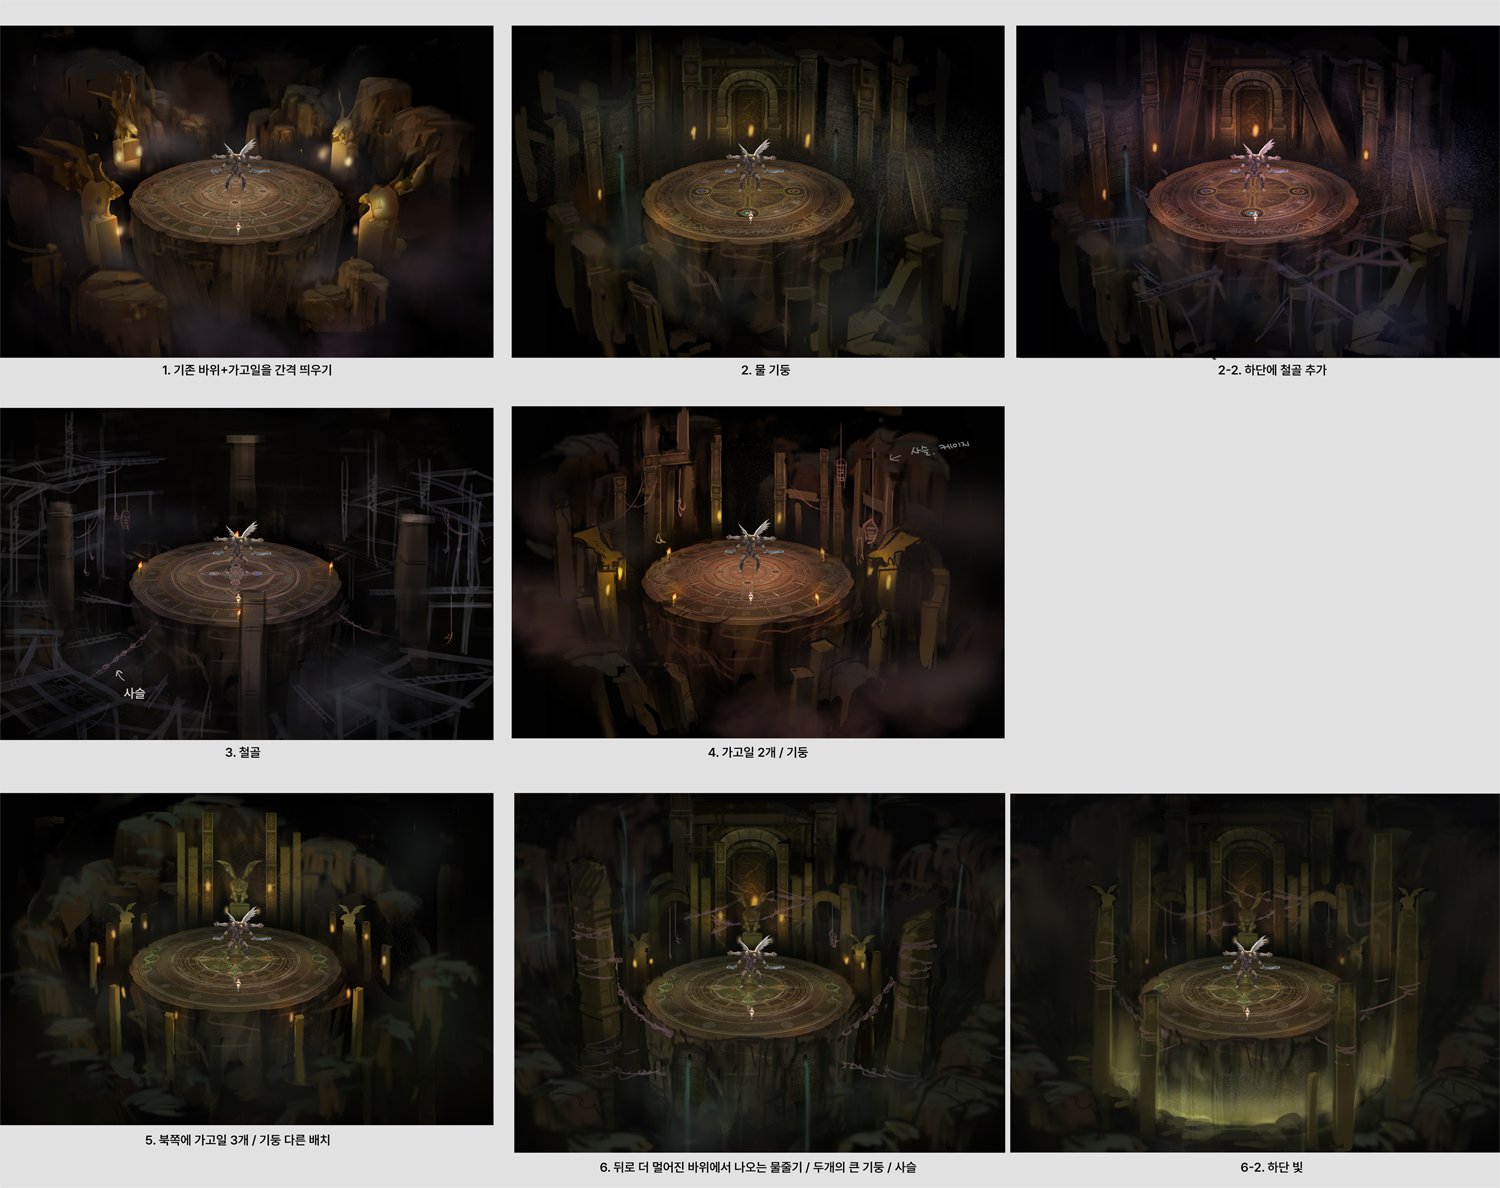1500x1188 pixels.
Task: Select the concept 4 two-gargoyle image
Action: point(757,572)
